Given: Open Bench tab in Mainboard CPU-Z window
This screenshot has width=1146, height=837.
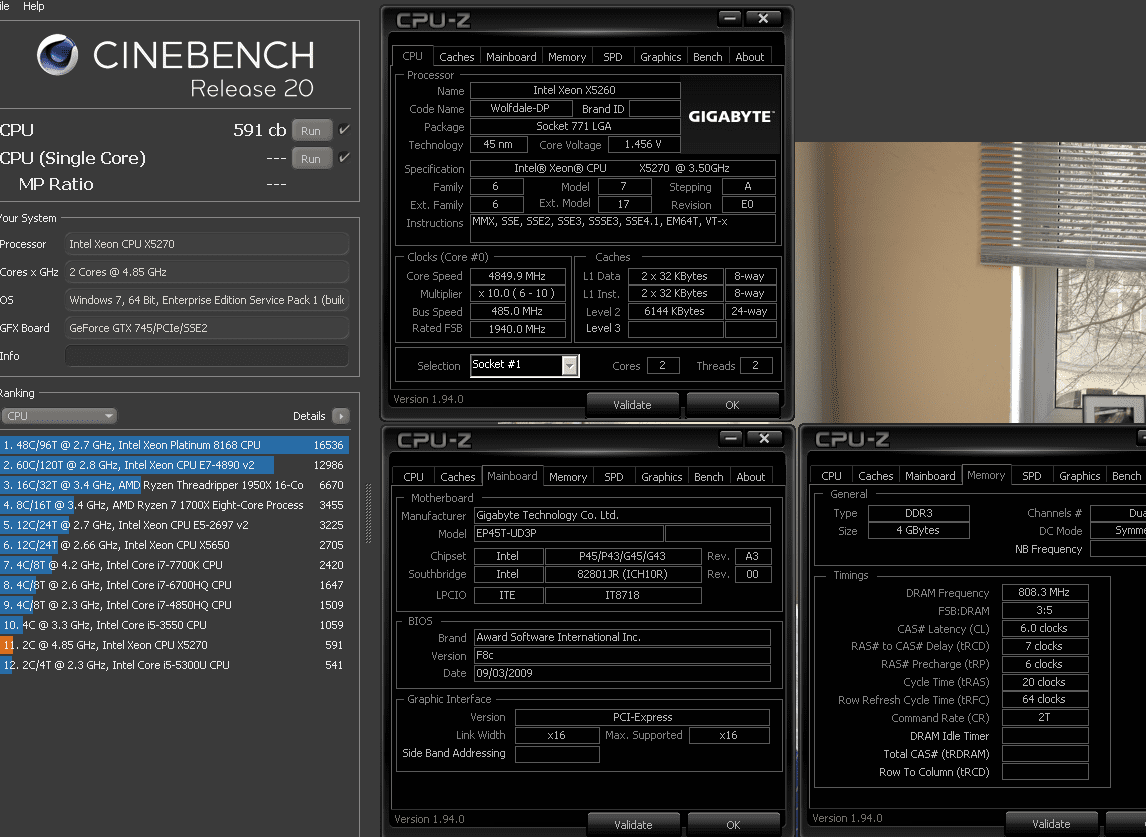Looking at the screenshot, I should tap(708, 477).
